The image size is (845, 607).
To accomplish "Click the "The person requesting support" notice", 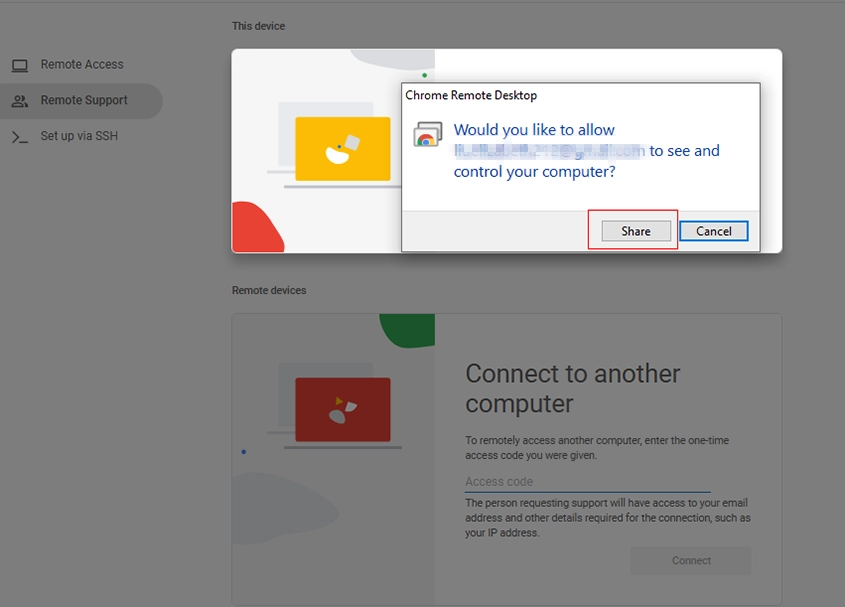I will click(608, 518).
